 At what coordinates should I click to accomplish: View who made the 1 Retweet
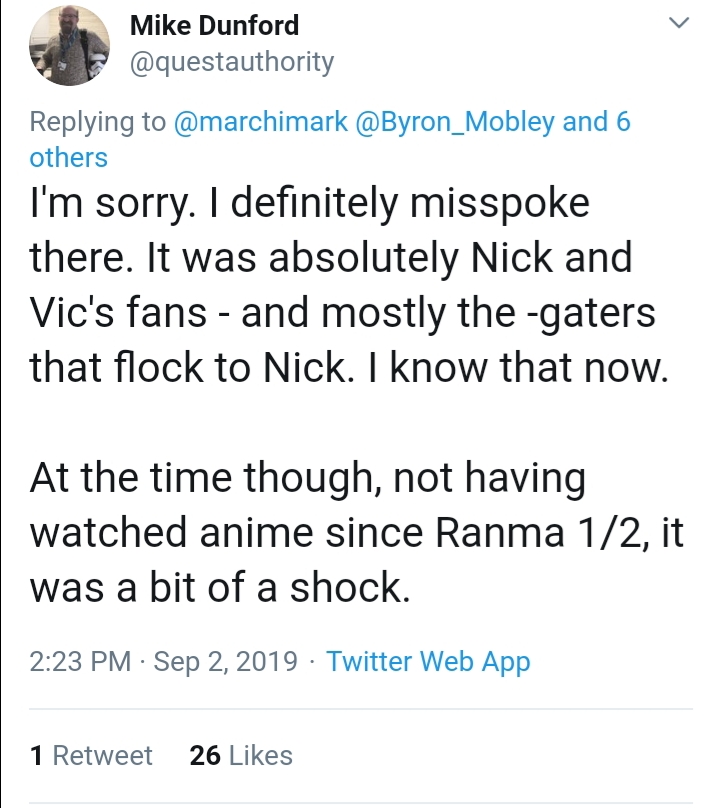click(x=91, y=755)
